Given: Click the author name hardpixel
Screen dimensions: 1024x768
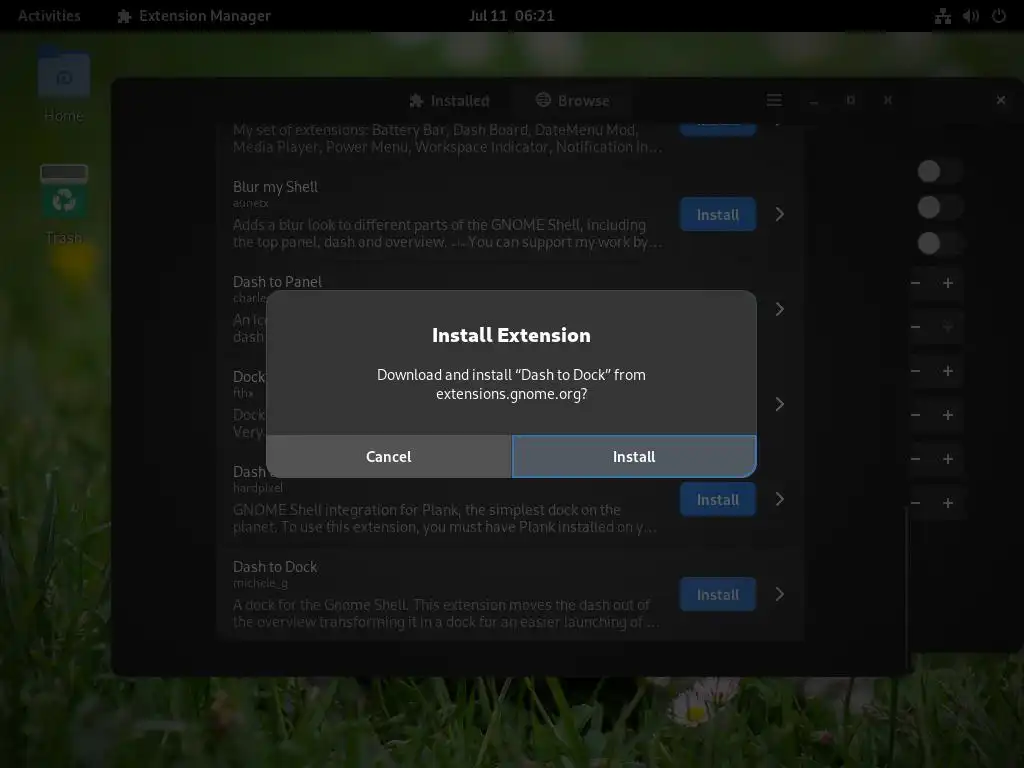Looking at the screenshot, I should pyautogui.click(x=258, y=488).
